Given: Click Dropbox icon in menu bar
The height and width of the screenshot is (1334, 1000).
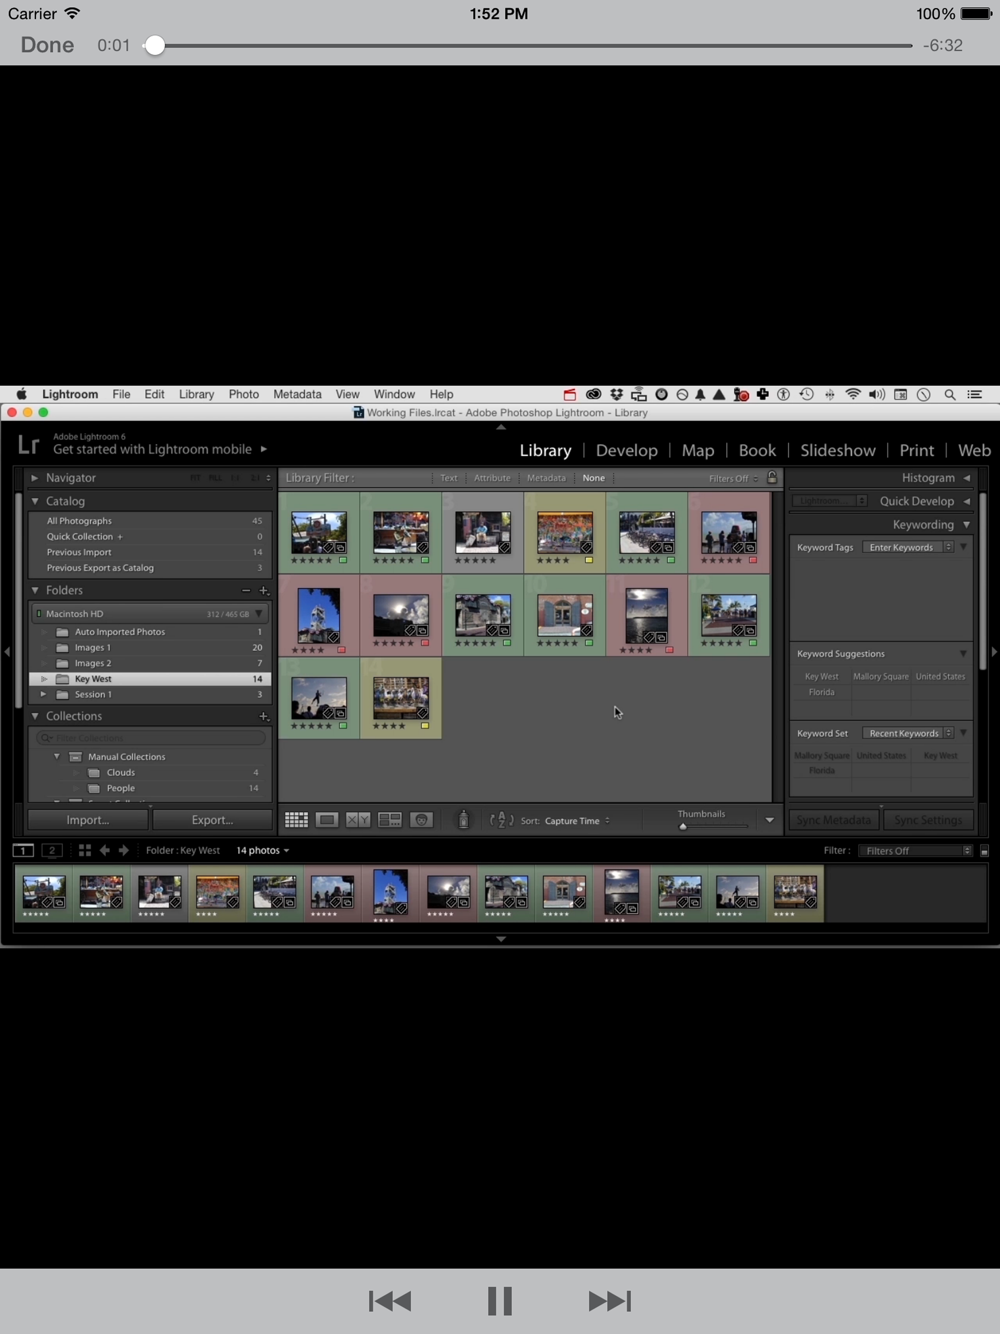Looking at the screenshot, I should tap(616, 394).
